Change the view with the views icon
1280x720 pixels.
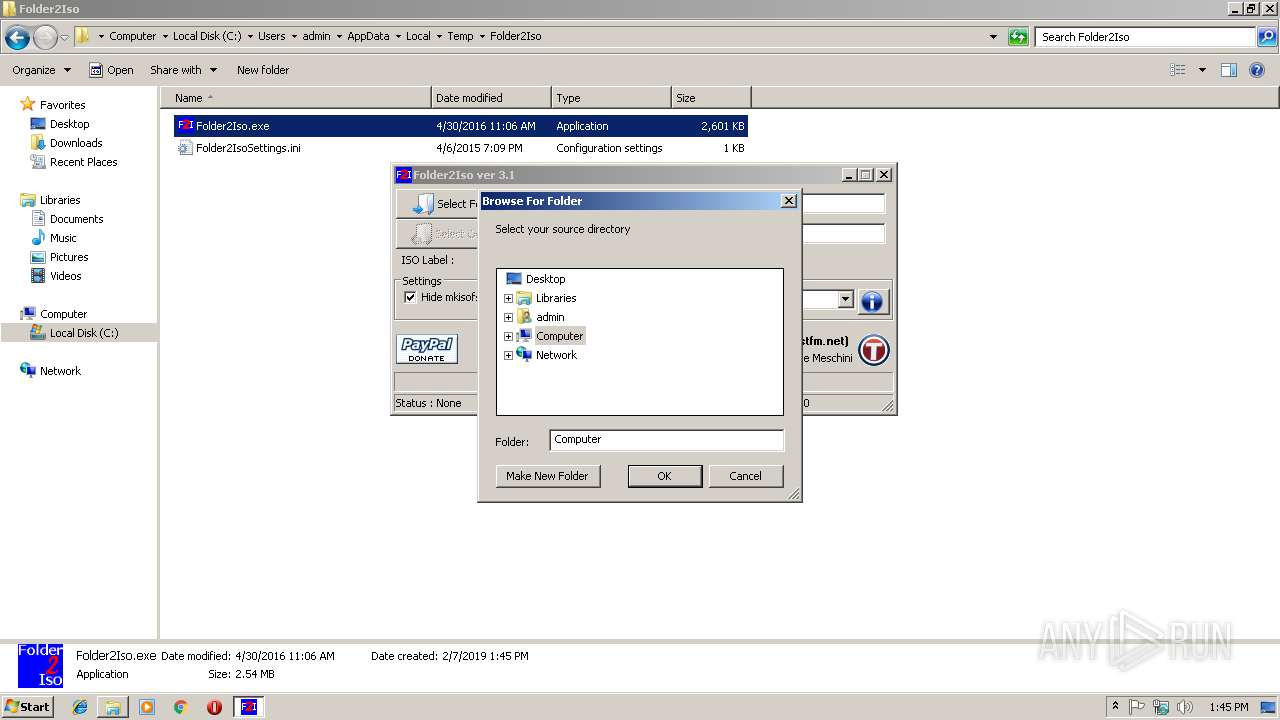click(1178, 70)
